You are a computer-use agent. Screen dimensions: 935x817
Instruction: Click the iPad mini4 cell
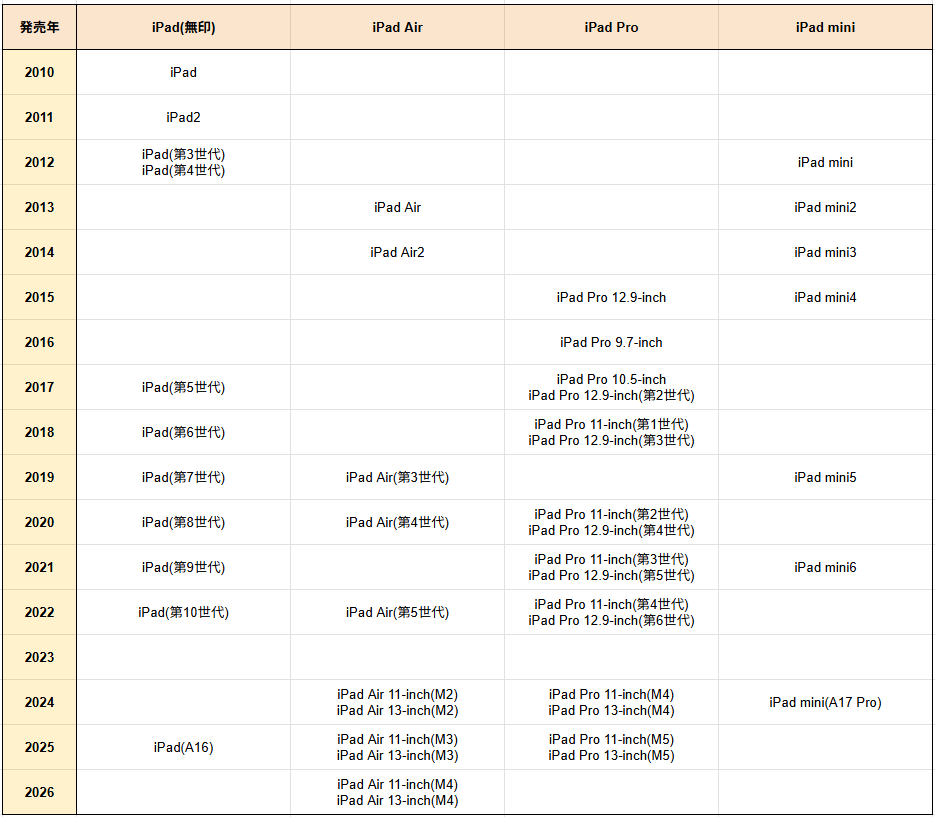coord(825,297)
